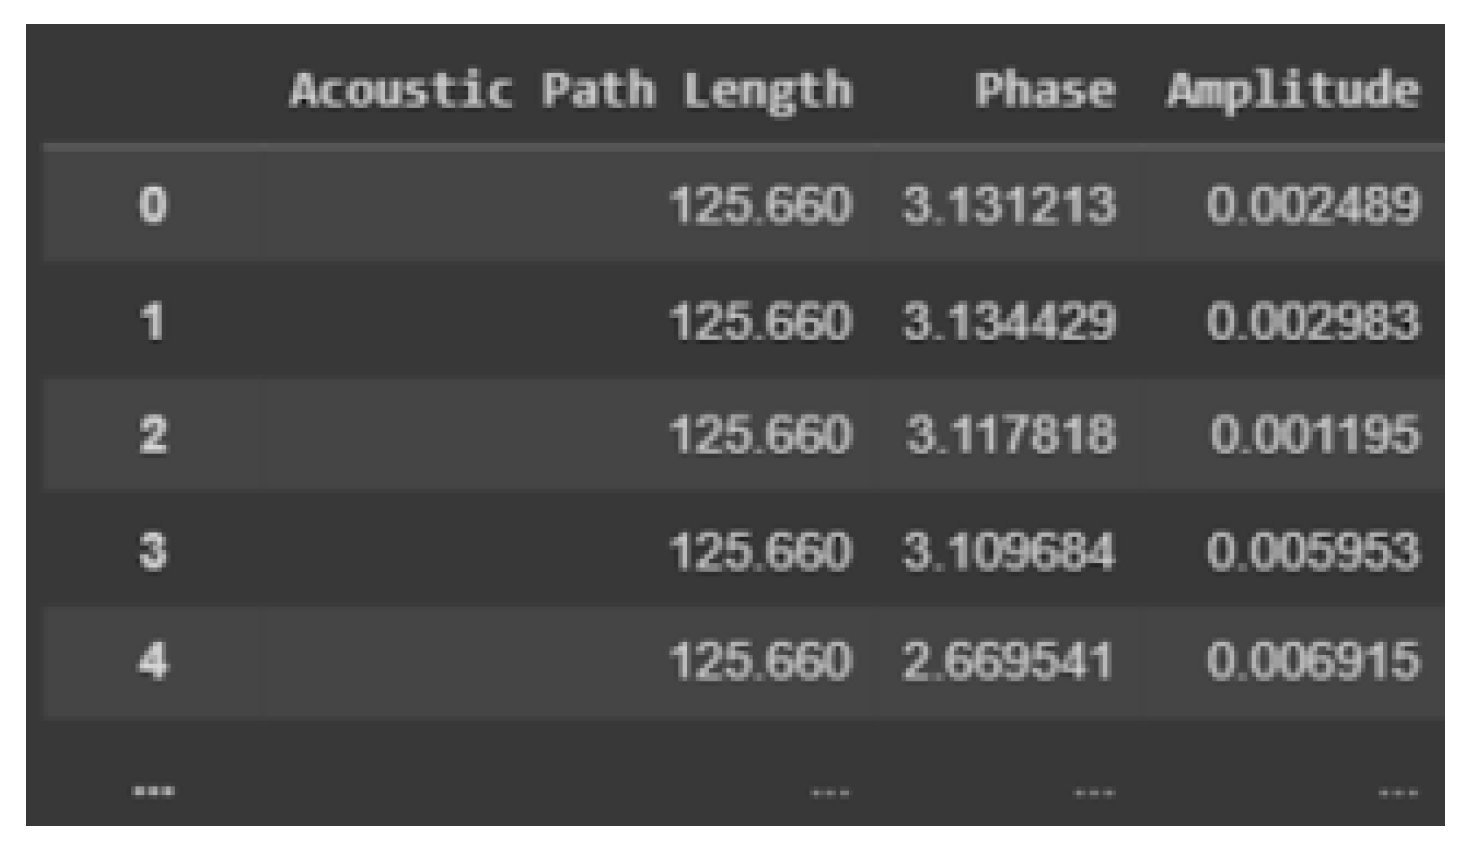Select the Phase column header
1484x850 pixels.
[1045, 89]
